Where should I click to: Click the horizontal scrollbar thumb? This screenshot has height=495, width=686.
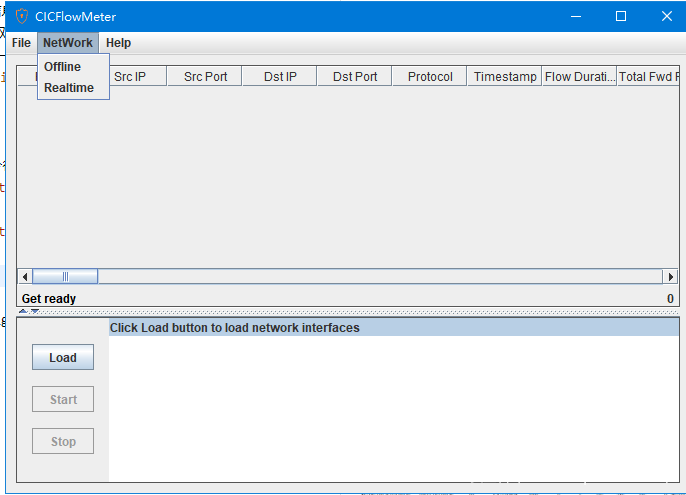(65, 276)
